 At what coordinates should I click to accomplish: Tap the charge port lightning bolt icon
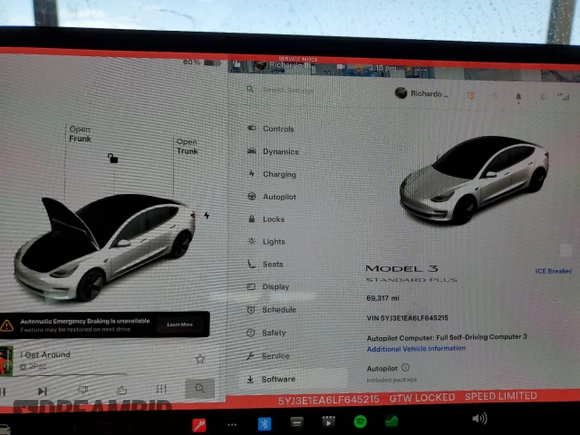pyautogui.click(x=206, y=215)
